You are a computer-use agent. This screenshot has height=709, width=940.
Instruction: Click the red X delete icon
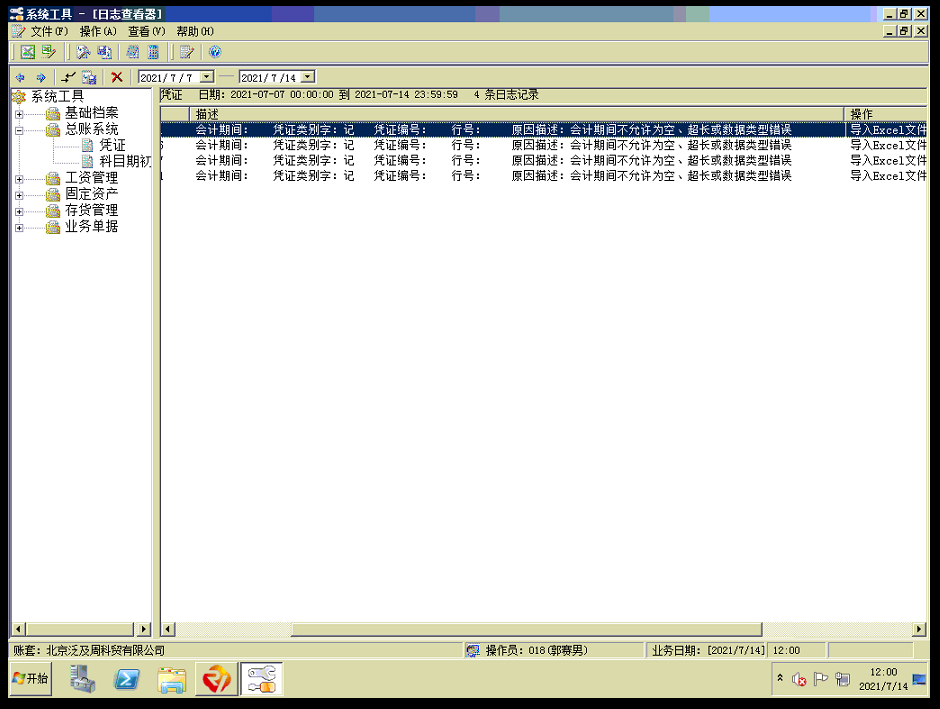[117, 77]
